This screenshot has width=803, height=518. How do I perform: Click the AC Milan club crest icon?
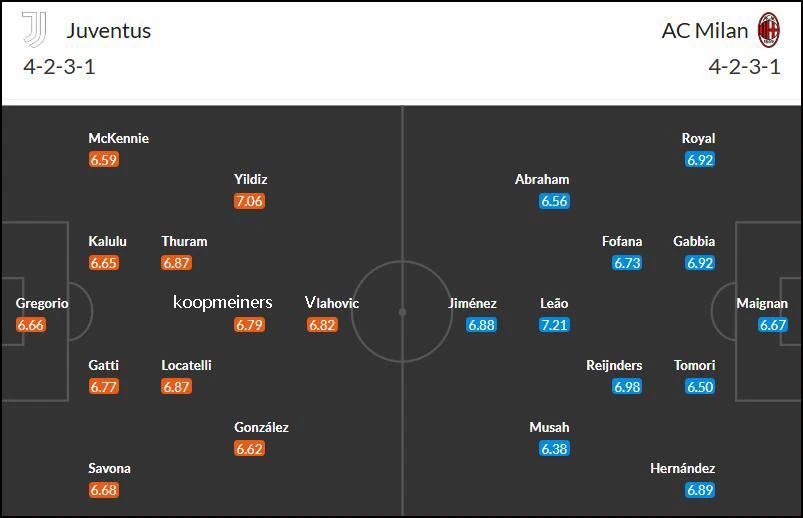pyautogui.click(x=769, y=30)
